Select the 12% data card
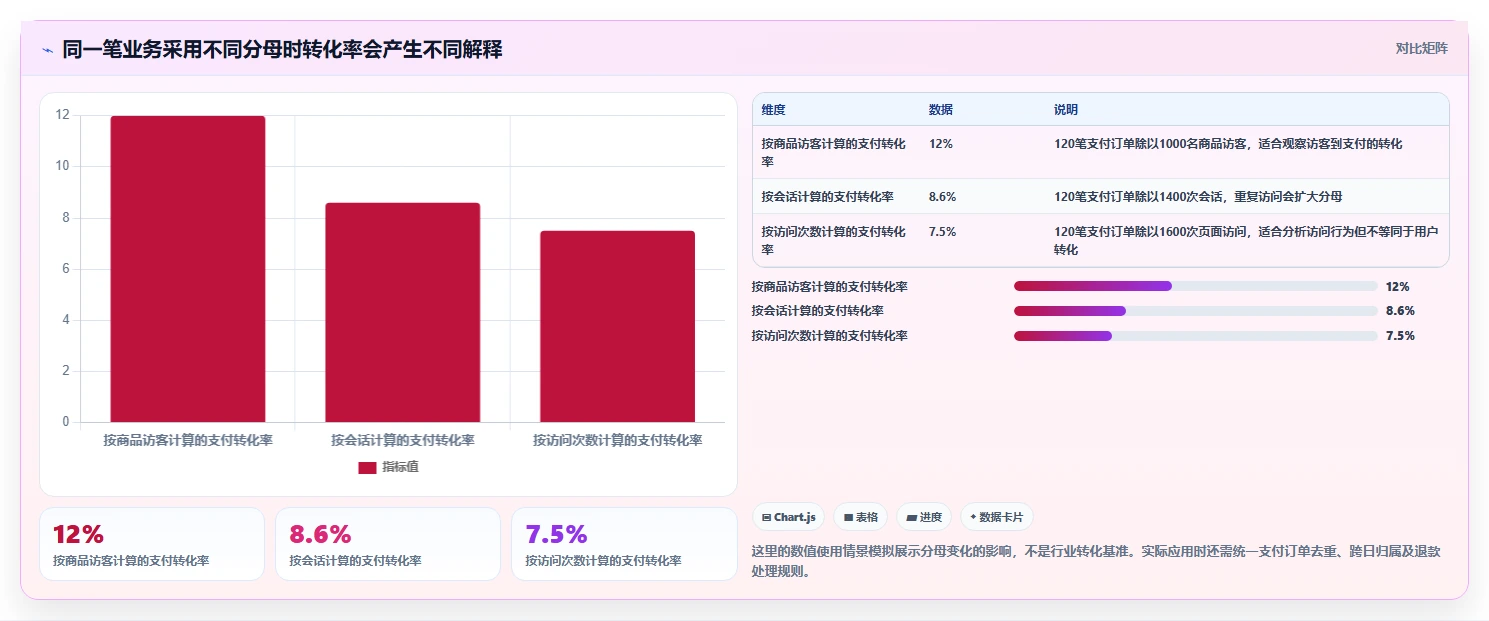 [152, 544]
